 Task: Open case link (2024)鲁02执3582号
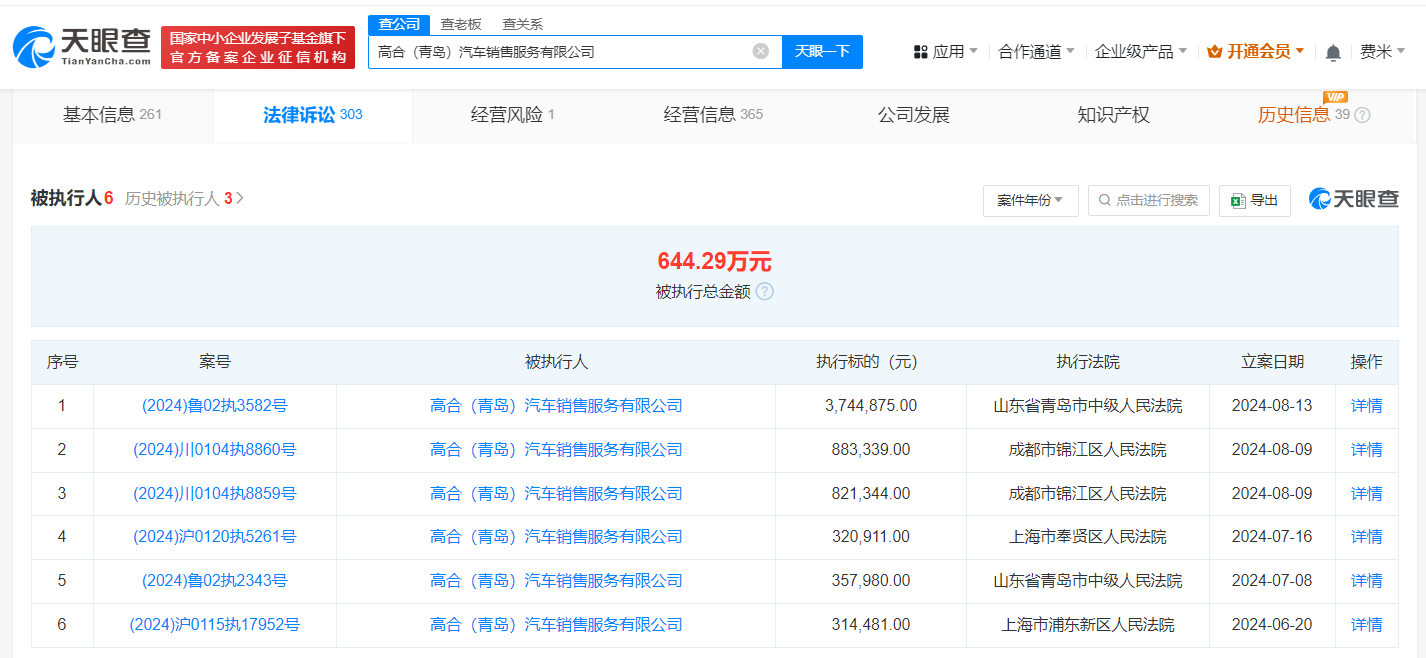point(217,405)
